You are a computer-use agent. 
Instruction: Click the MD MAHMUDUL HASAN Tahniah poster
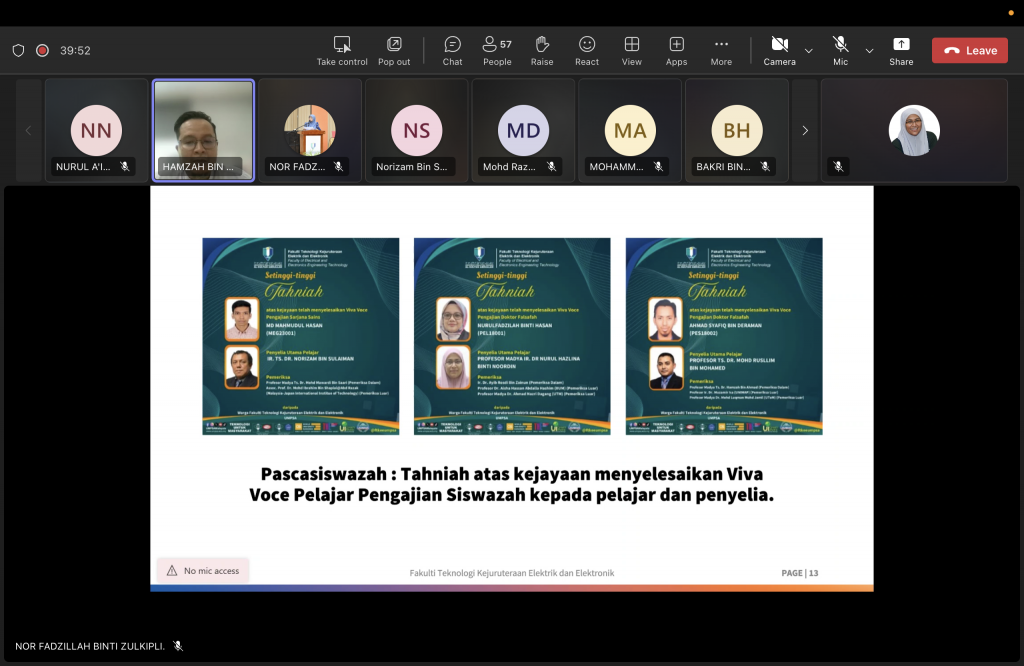[x=300, y=336]
